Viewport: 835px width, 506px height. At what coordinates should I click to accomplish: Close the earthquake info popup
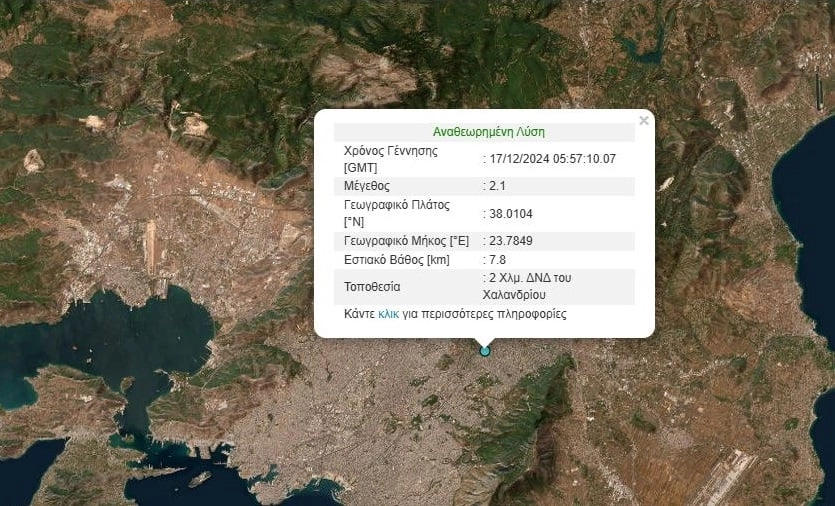[644, 121]
